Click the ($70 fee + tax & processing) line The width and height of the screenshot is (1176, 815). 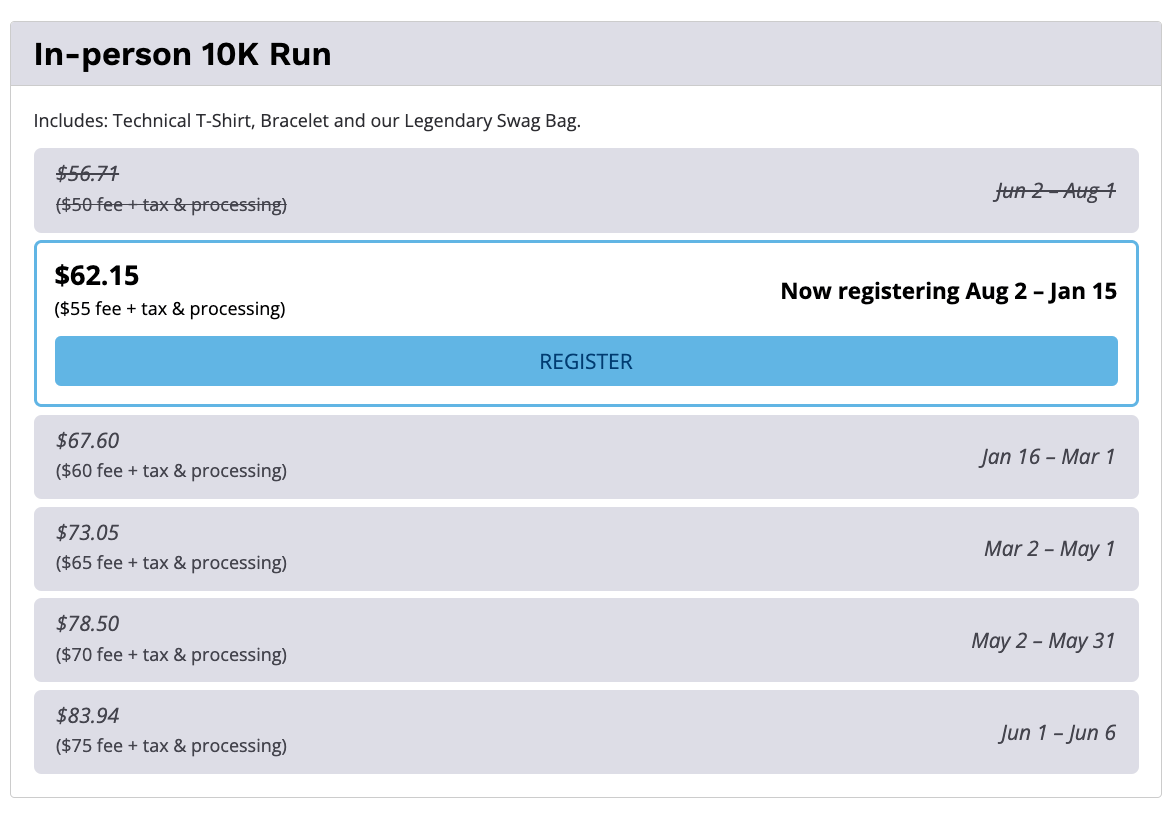click(171, 655)
